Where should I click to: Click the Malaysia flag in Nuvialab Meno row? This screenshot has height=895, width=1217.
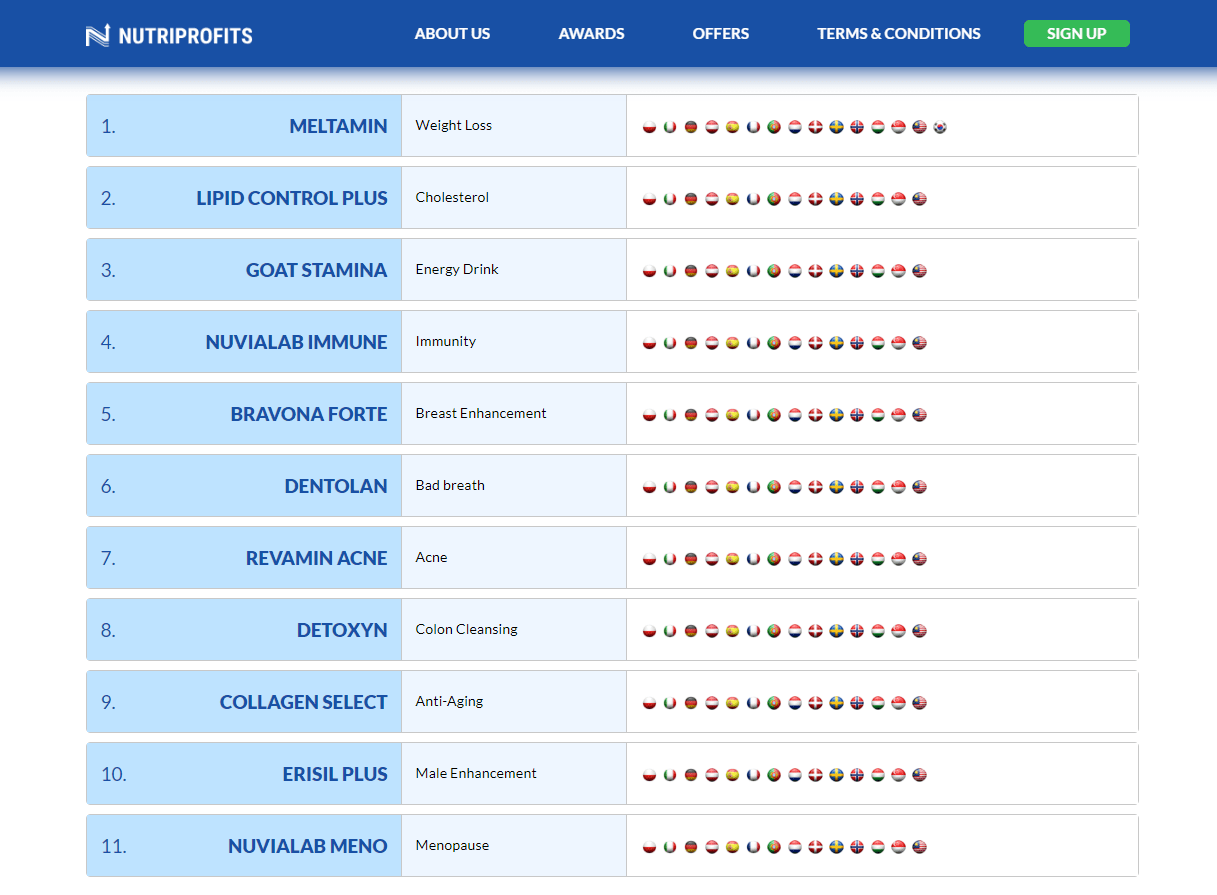point(920,847)
